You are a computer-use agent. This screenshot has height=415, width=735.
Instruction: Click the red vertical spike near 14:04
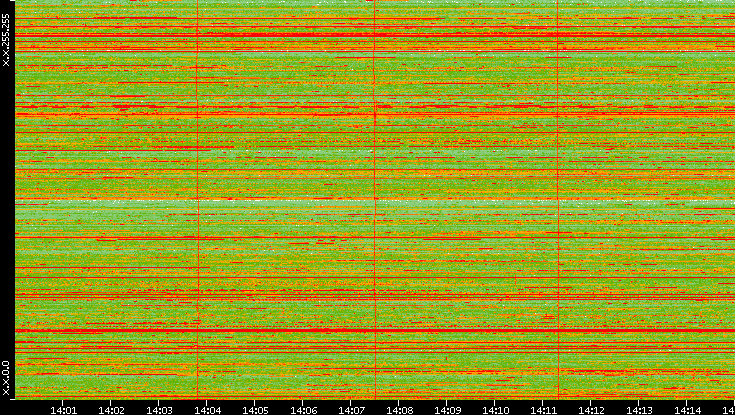tap(197, 199)
